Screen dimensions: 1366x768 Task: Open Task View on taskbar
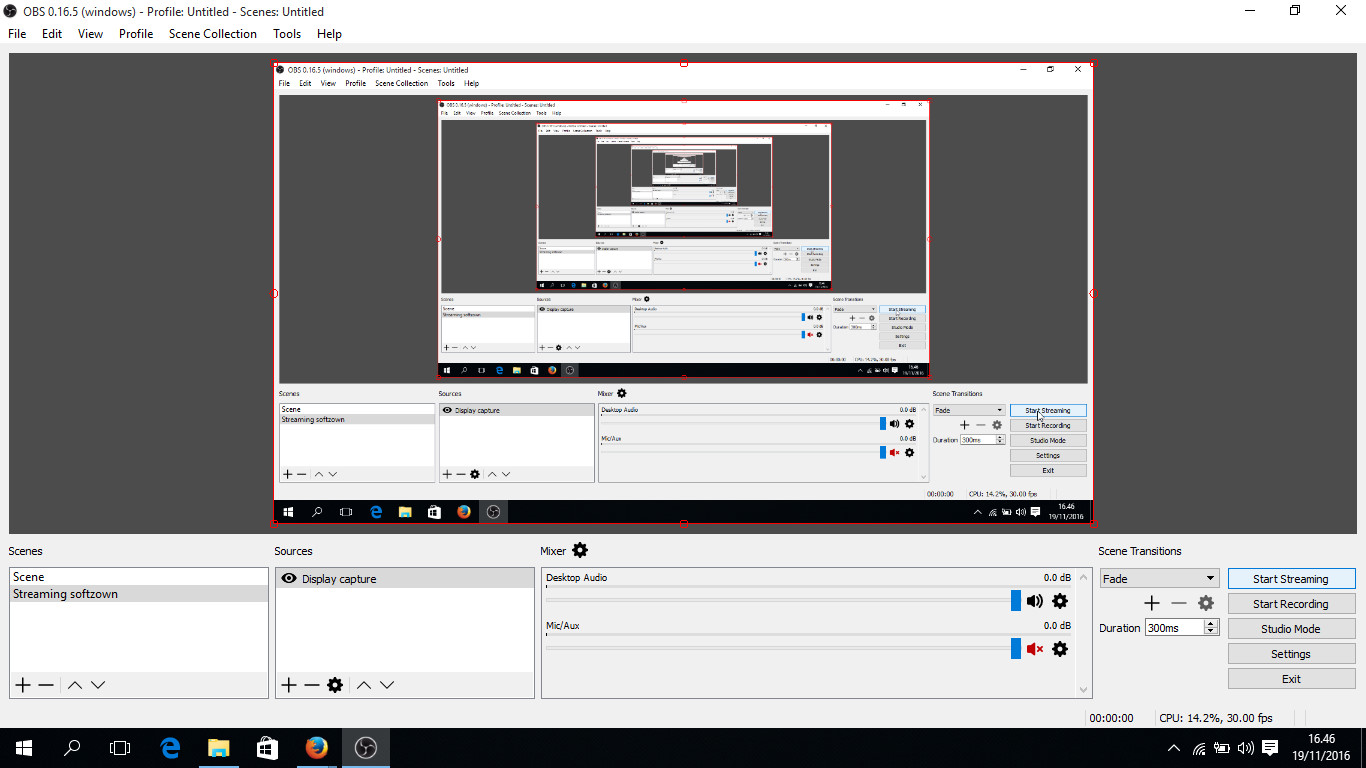(120, 748)
